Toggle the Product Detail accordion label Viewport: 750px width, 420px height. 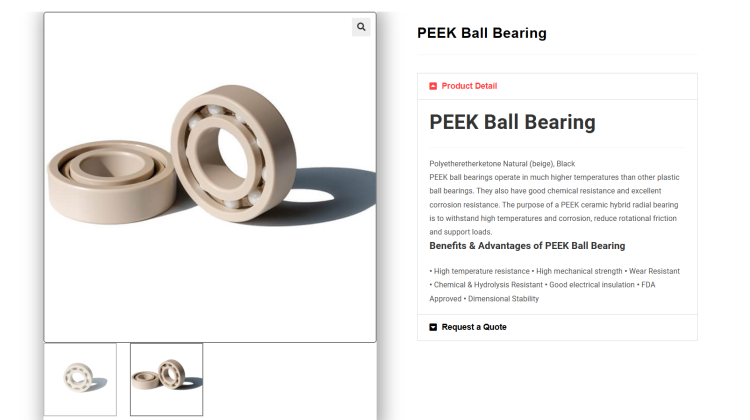pos(469,86)
